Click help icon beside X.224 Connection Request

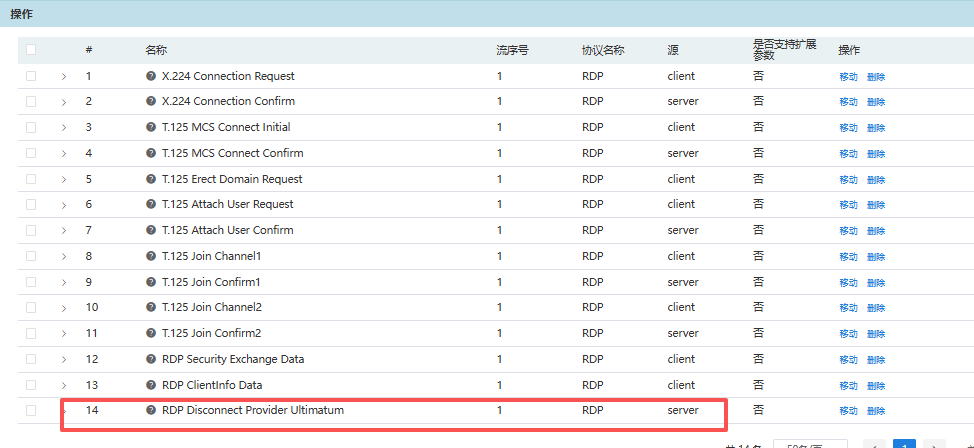tap(151, 76)
